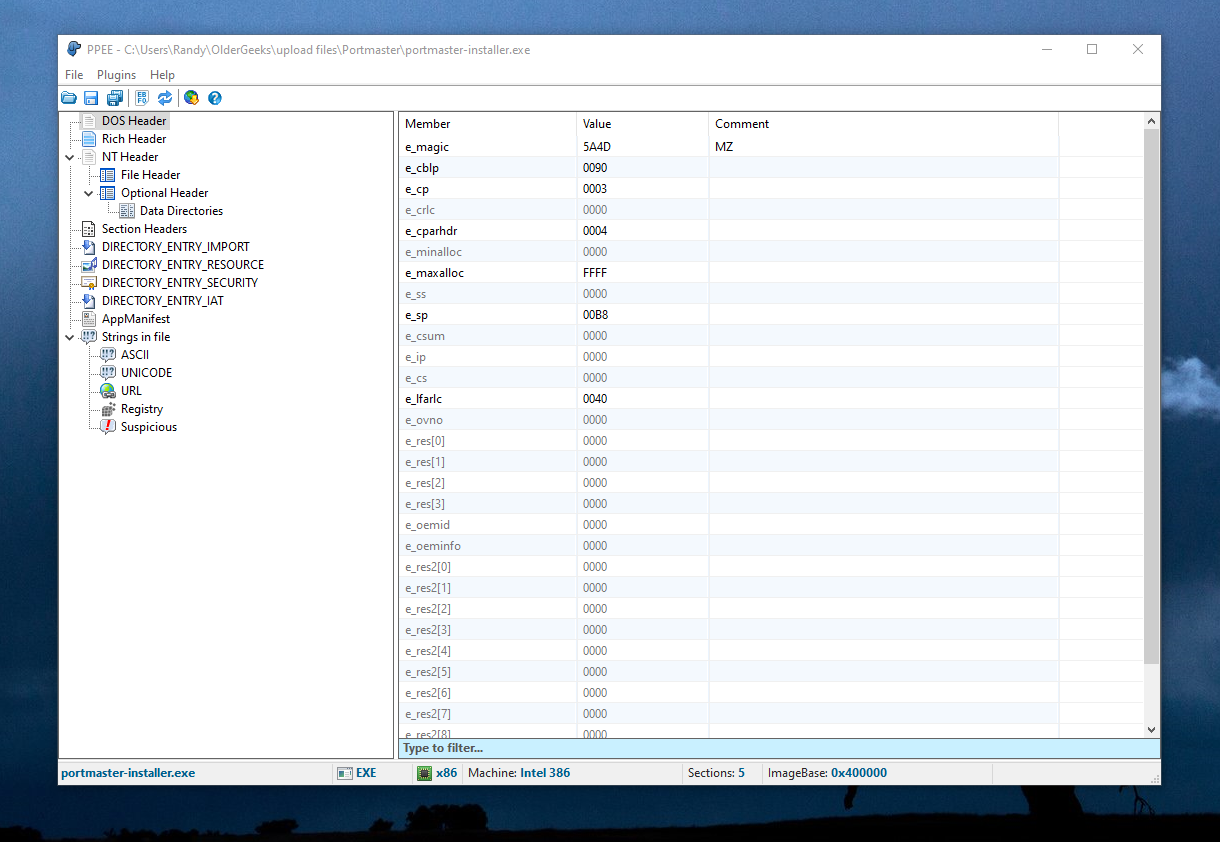Image resolution: width=1220 pixels, height=842 pixels.
Task: Click the blue question mark help icon
Action: [214, 98]
